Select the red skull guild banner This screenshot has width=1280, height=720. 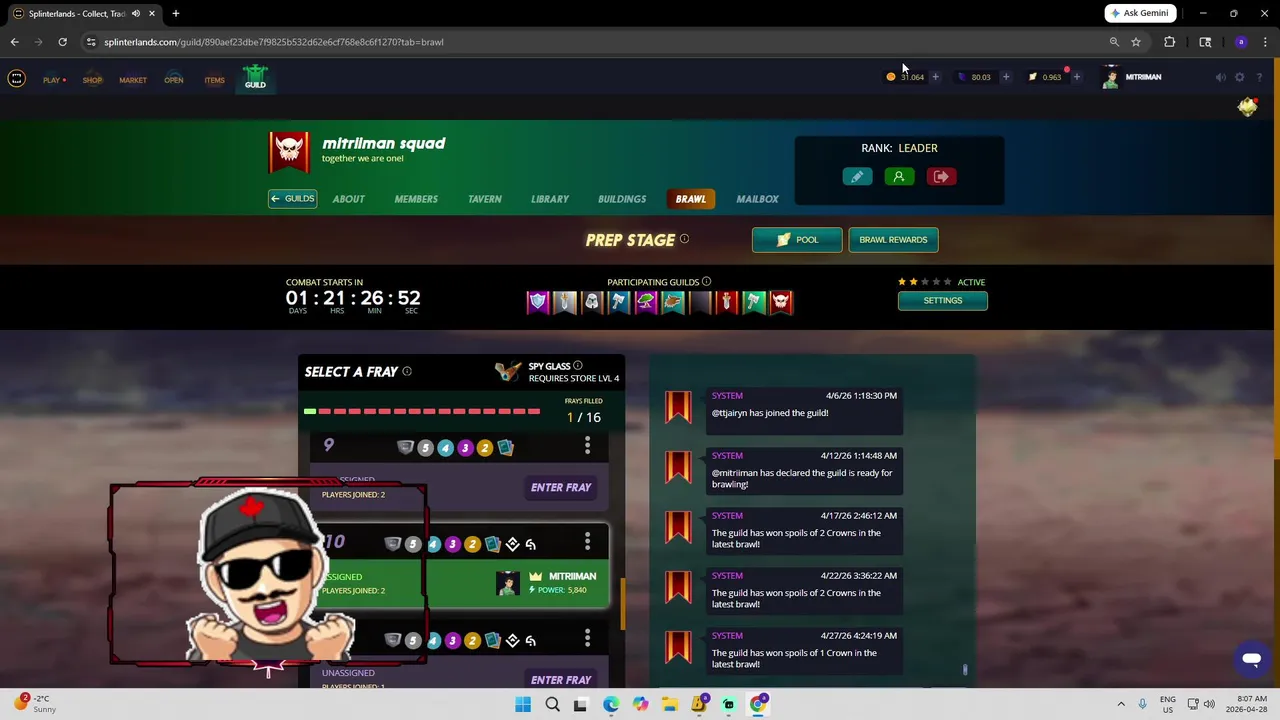pyautogui.click(x=781, y=302)
